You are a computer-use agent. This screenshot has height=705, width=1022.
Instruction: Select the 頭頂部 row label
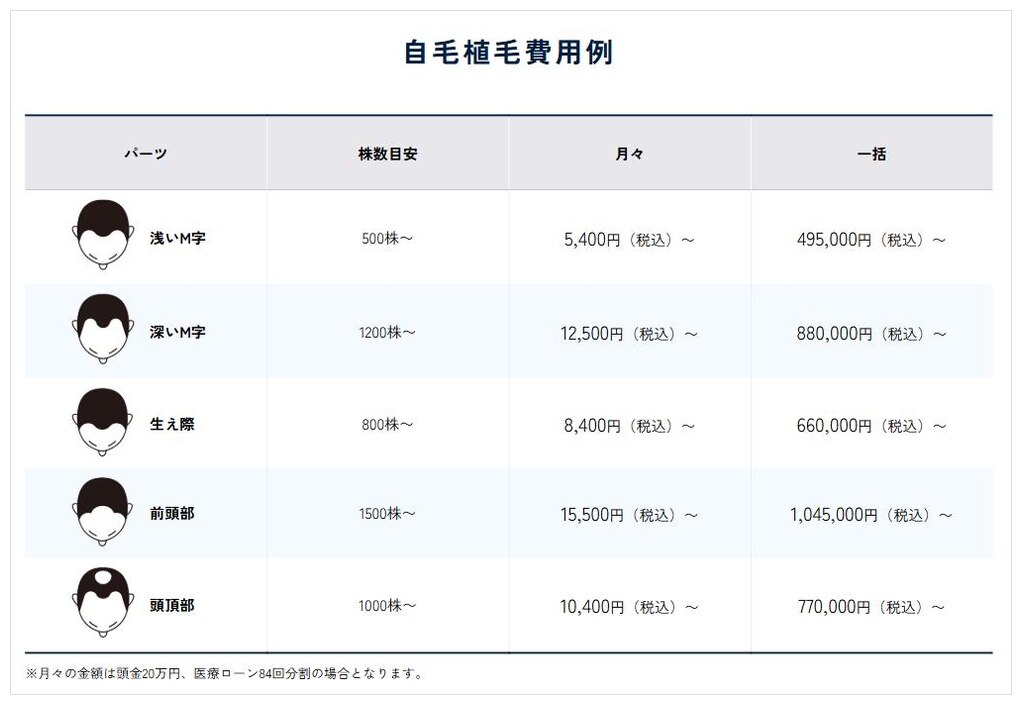click(172, 605)
